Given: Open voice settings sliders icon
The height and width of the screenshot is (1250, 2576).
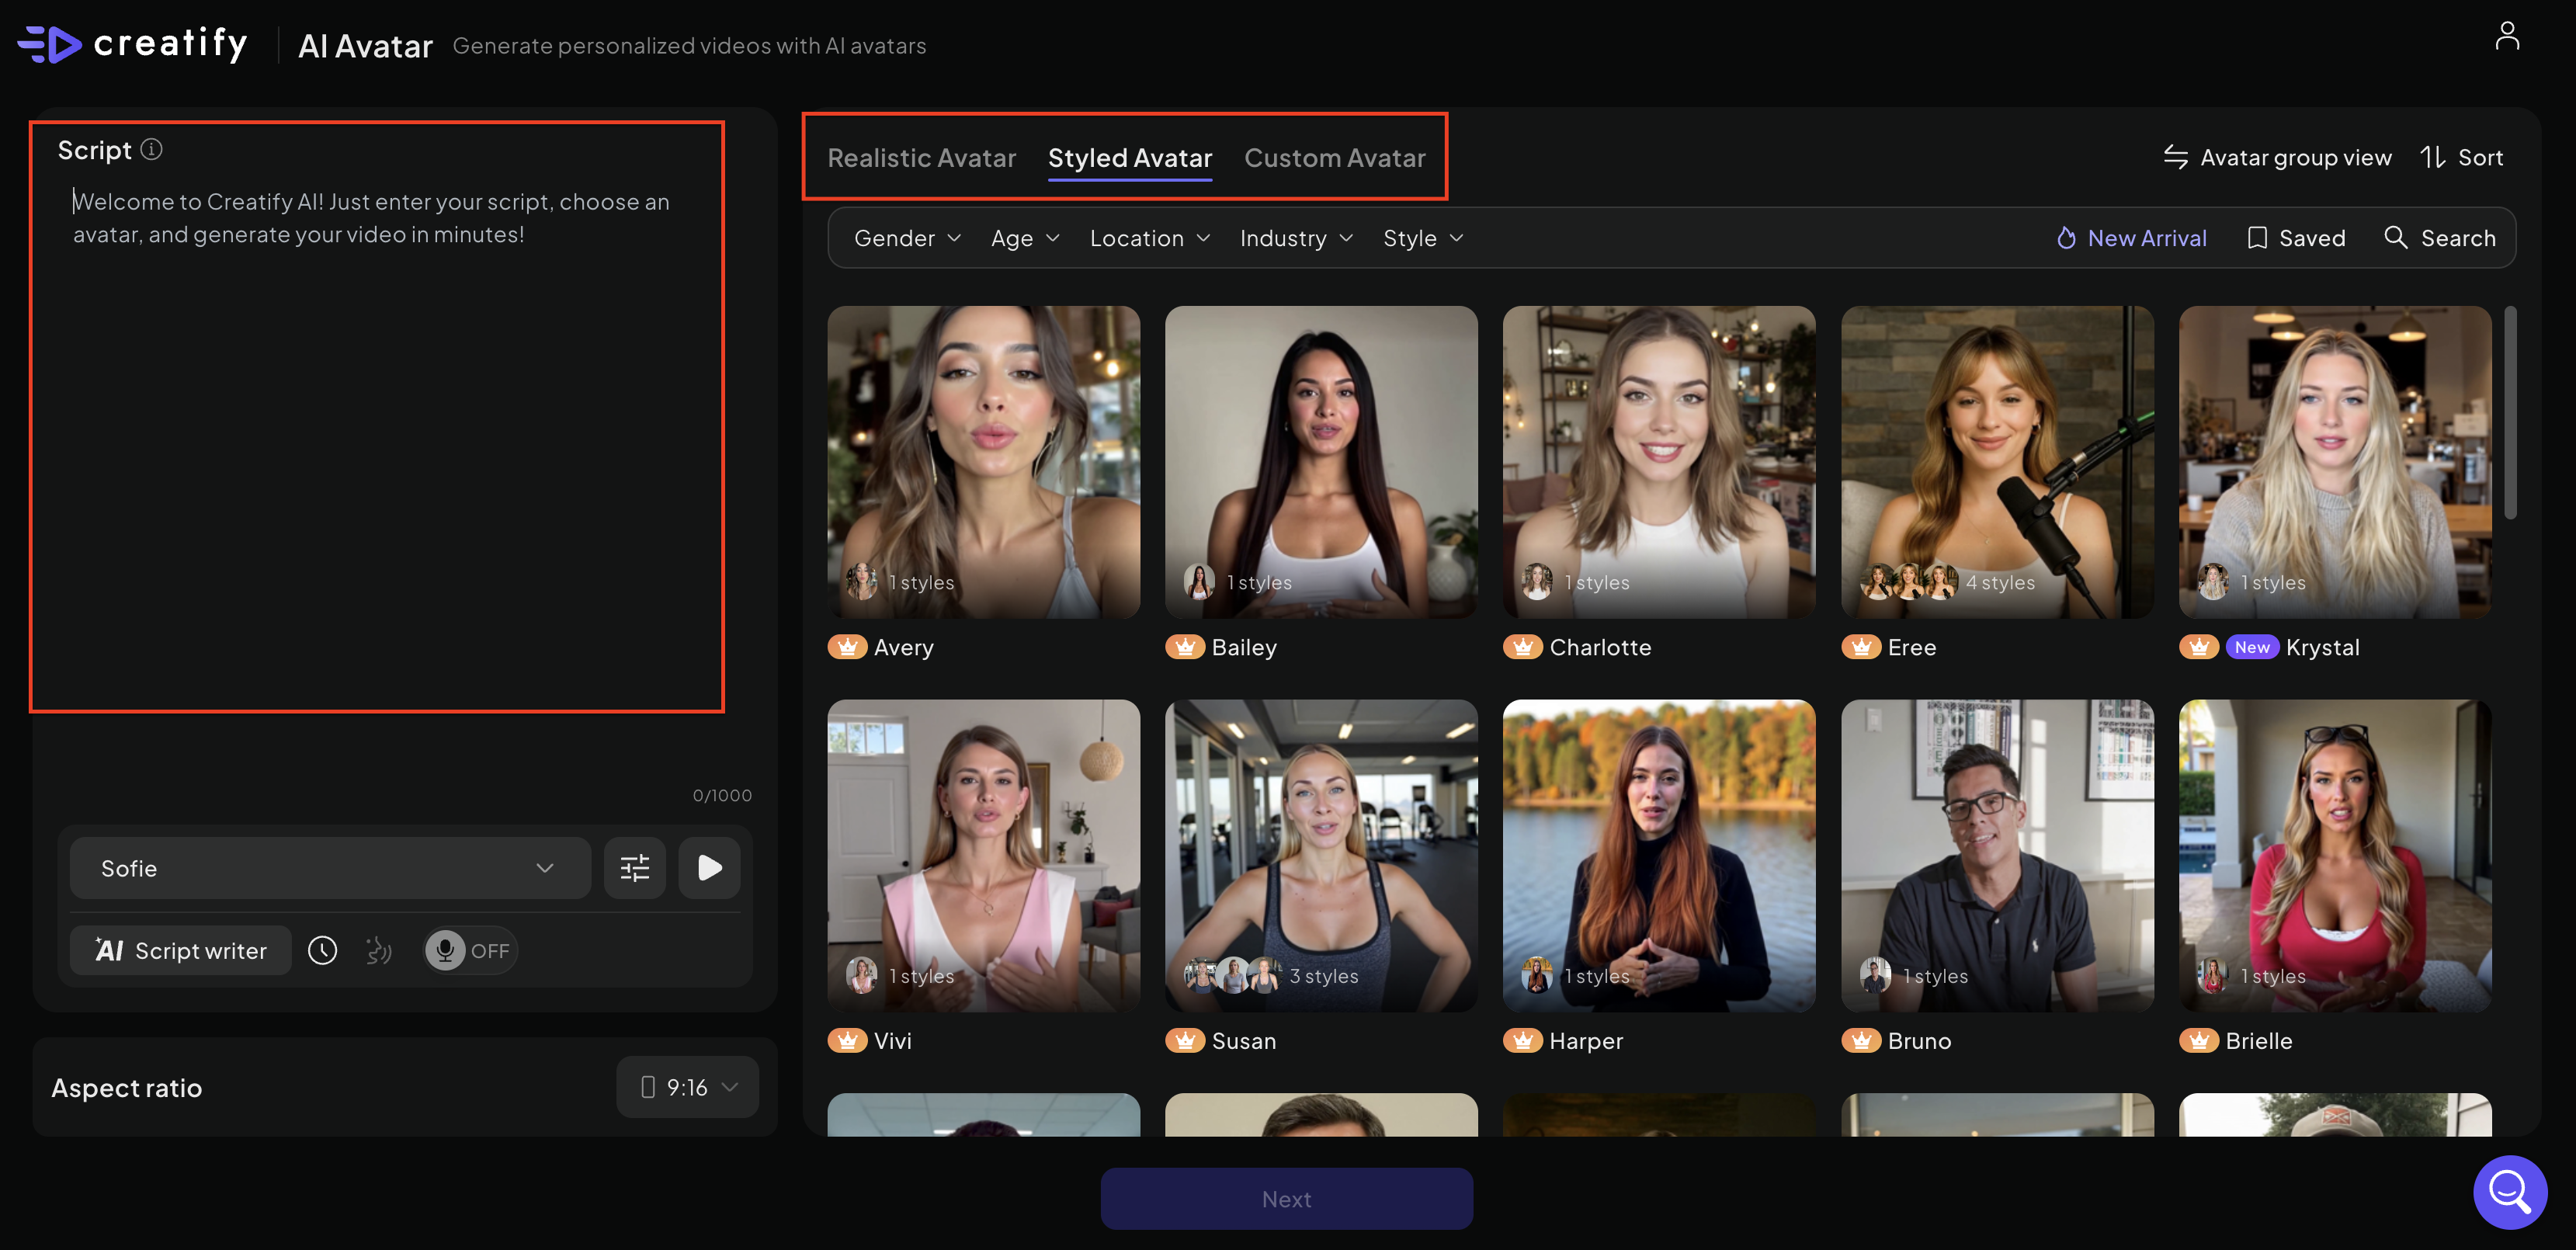Looking at the screenshot, I should point(634,867).
